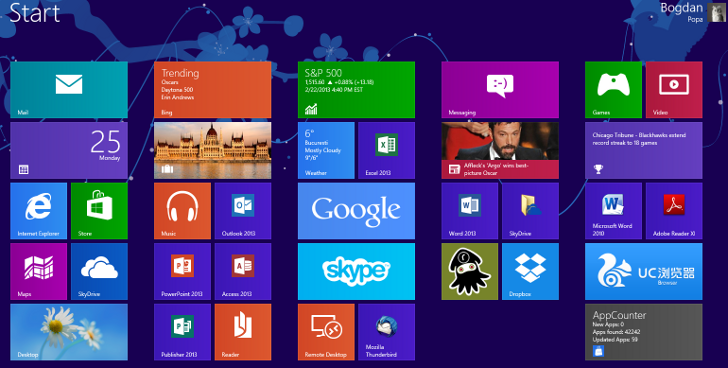Click the Bogdan Popa user account picture
Screen dimensions: 728x368
click(x=716, y=13)
